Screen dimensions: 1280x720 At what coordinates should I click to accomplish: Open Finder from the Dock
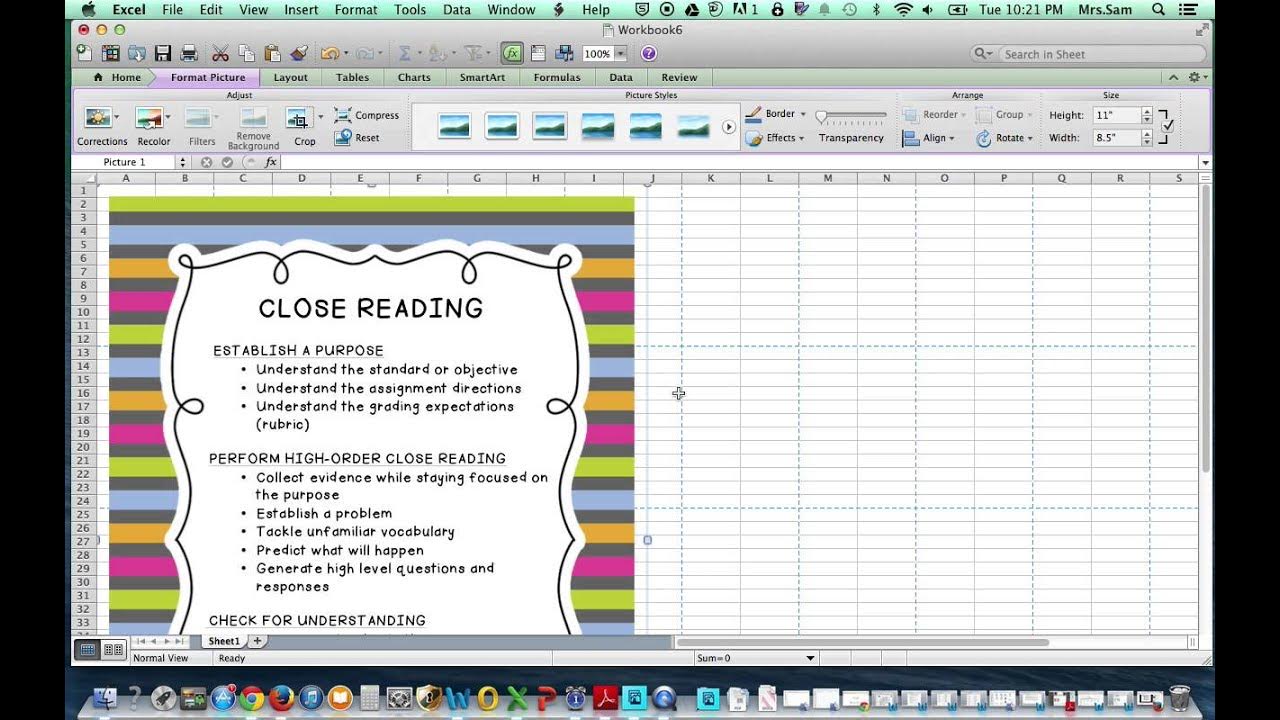point(104,697)
